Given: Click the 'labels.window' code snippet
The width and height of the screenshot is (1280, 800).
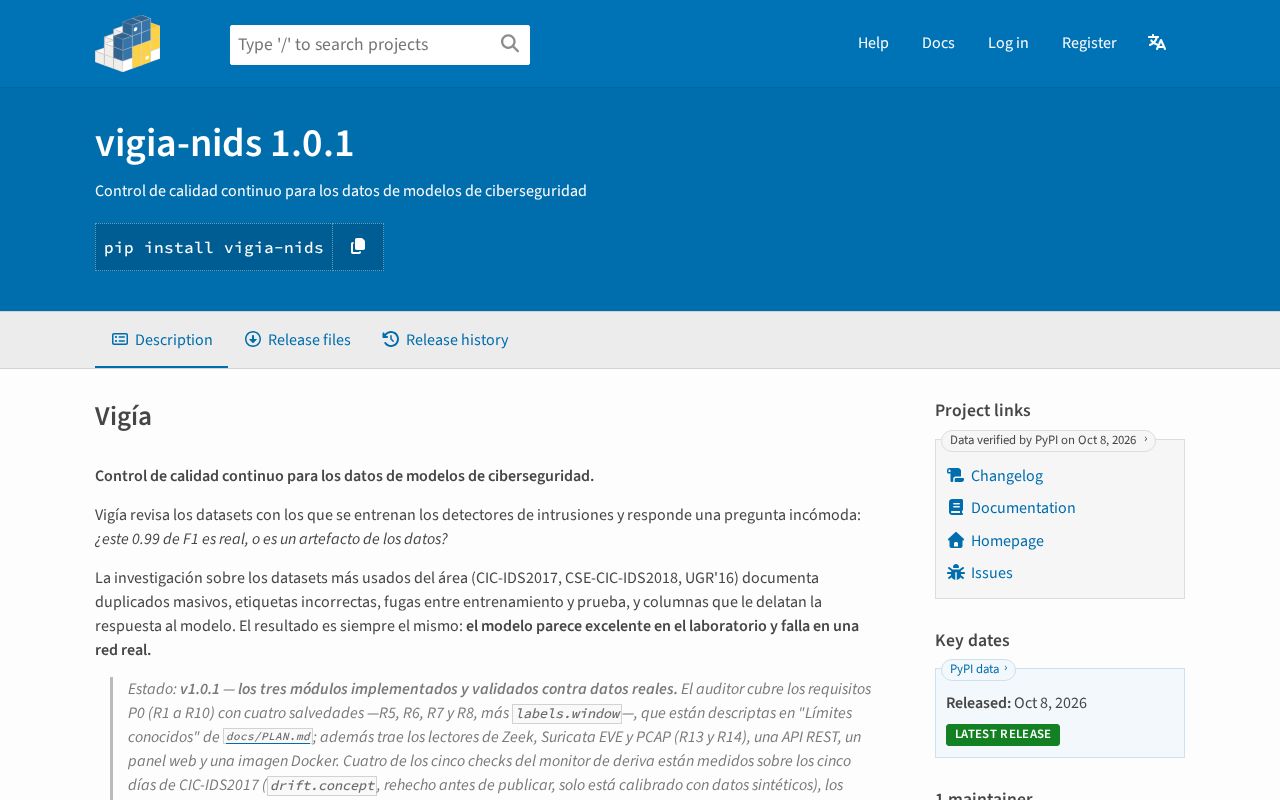Looking at the screenshot, I should 567,714.
